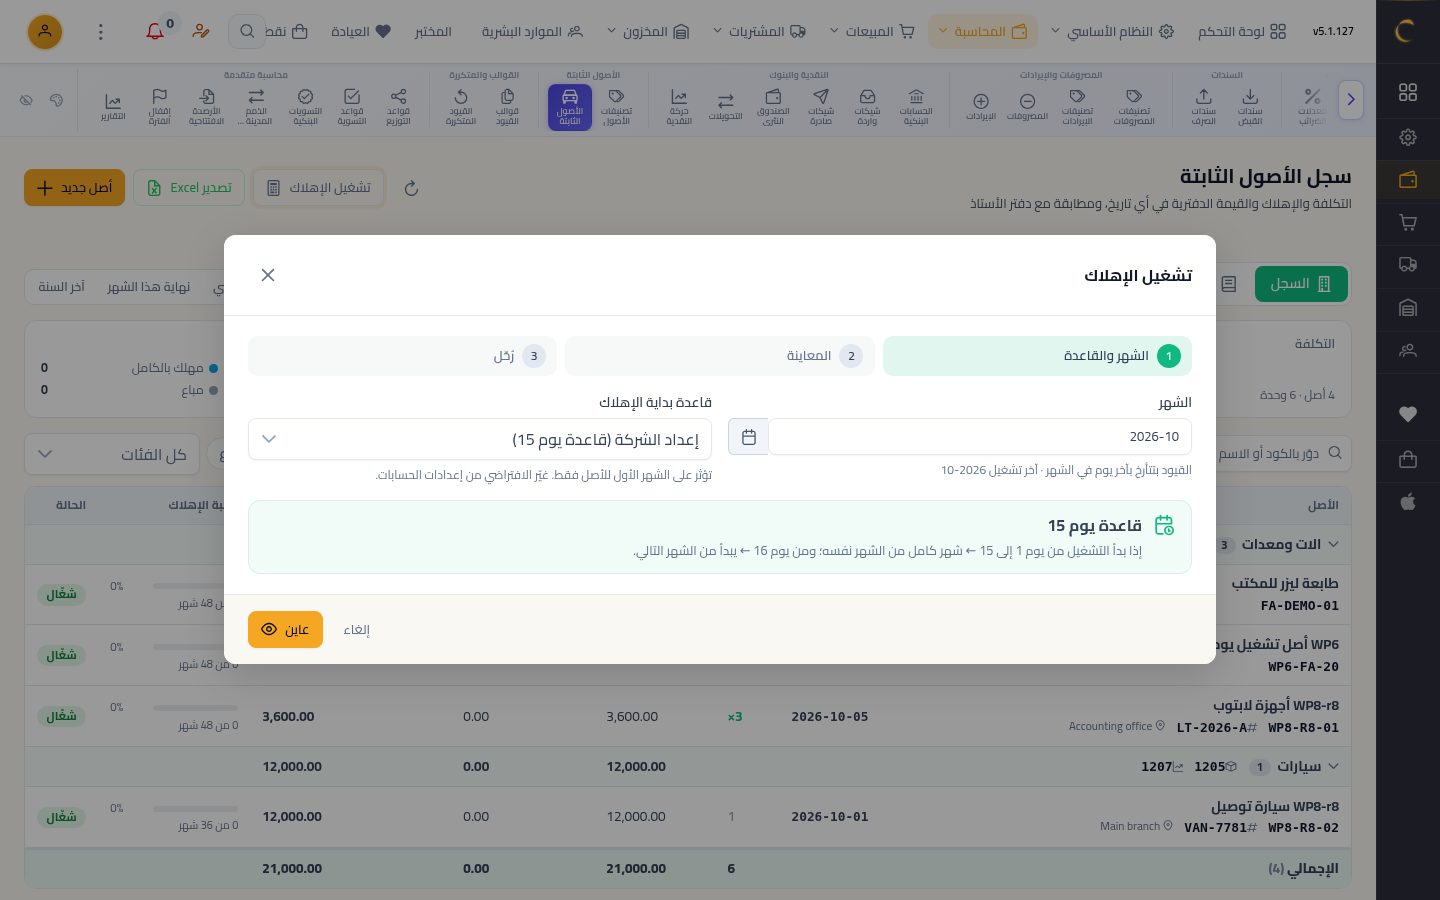The height and width of the screenshot is (900, 1440).
Task: Expand the المبيعات top menu dropdown
Action: 872,32
